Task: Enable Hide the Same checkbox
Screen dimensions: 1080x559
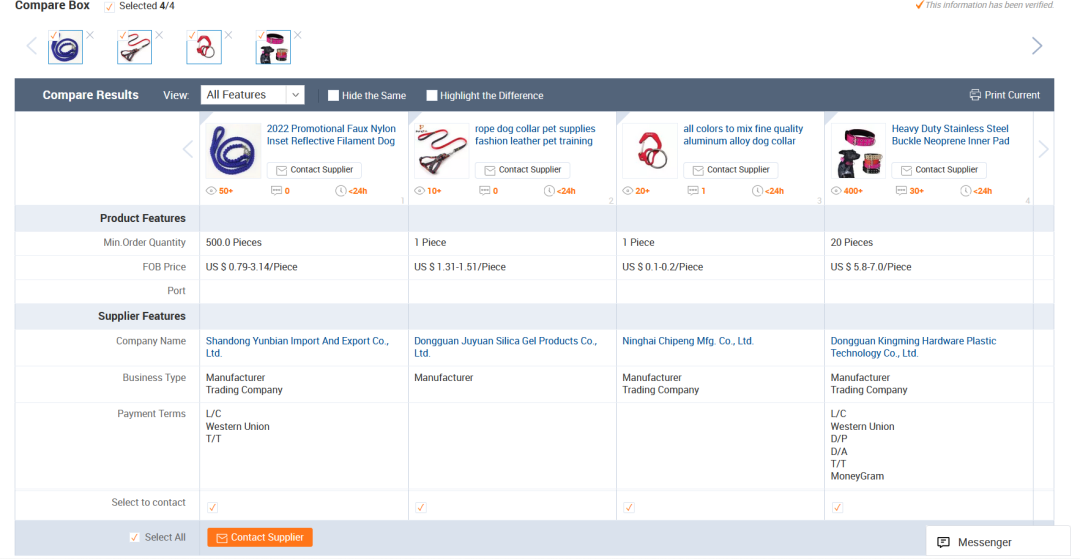Action: tap(333, 96)
